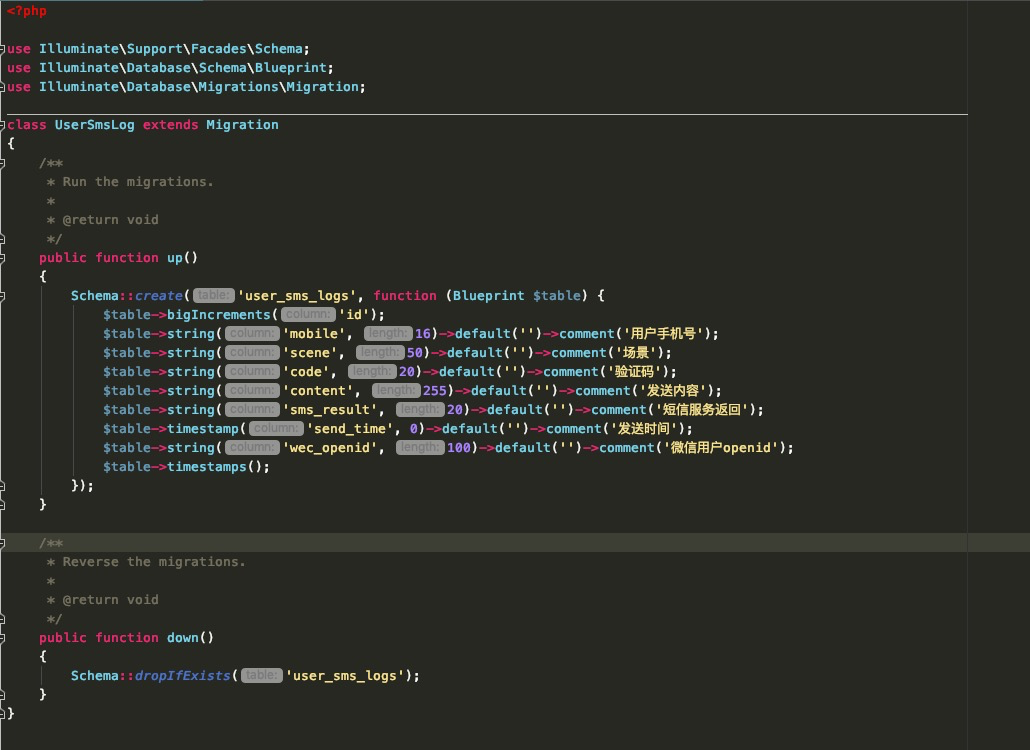Click the 'user_sms_logs' string in Schema::create

click(297, 296)
